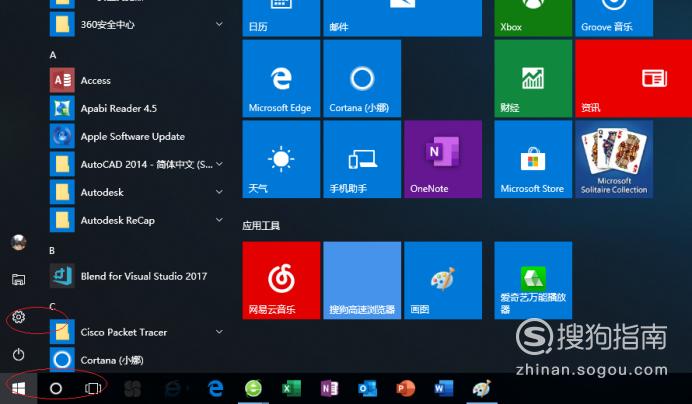Viewport: 692px width, 404px height.
Task: Open the 日历 calendar tile
Action: pos(281,18)
